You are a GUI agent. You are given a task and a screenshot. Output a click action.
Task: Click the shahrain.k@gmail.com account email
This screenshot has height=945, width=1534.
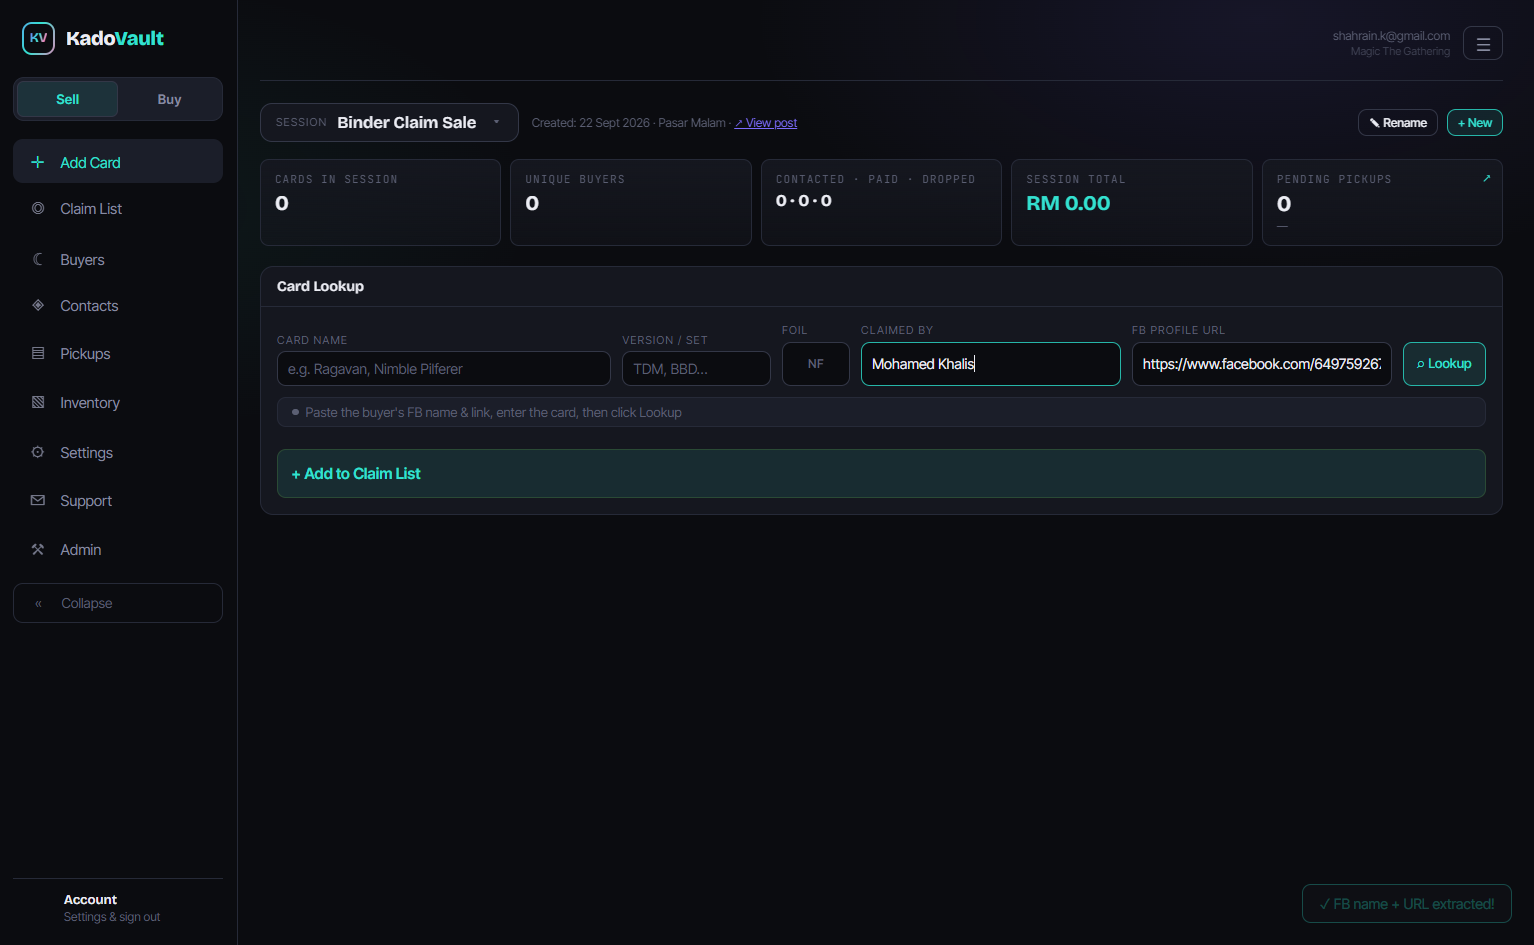click(1391, 36)
